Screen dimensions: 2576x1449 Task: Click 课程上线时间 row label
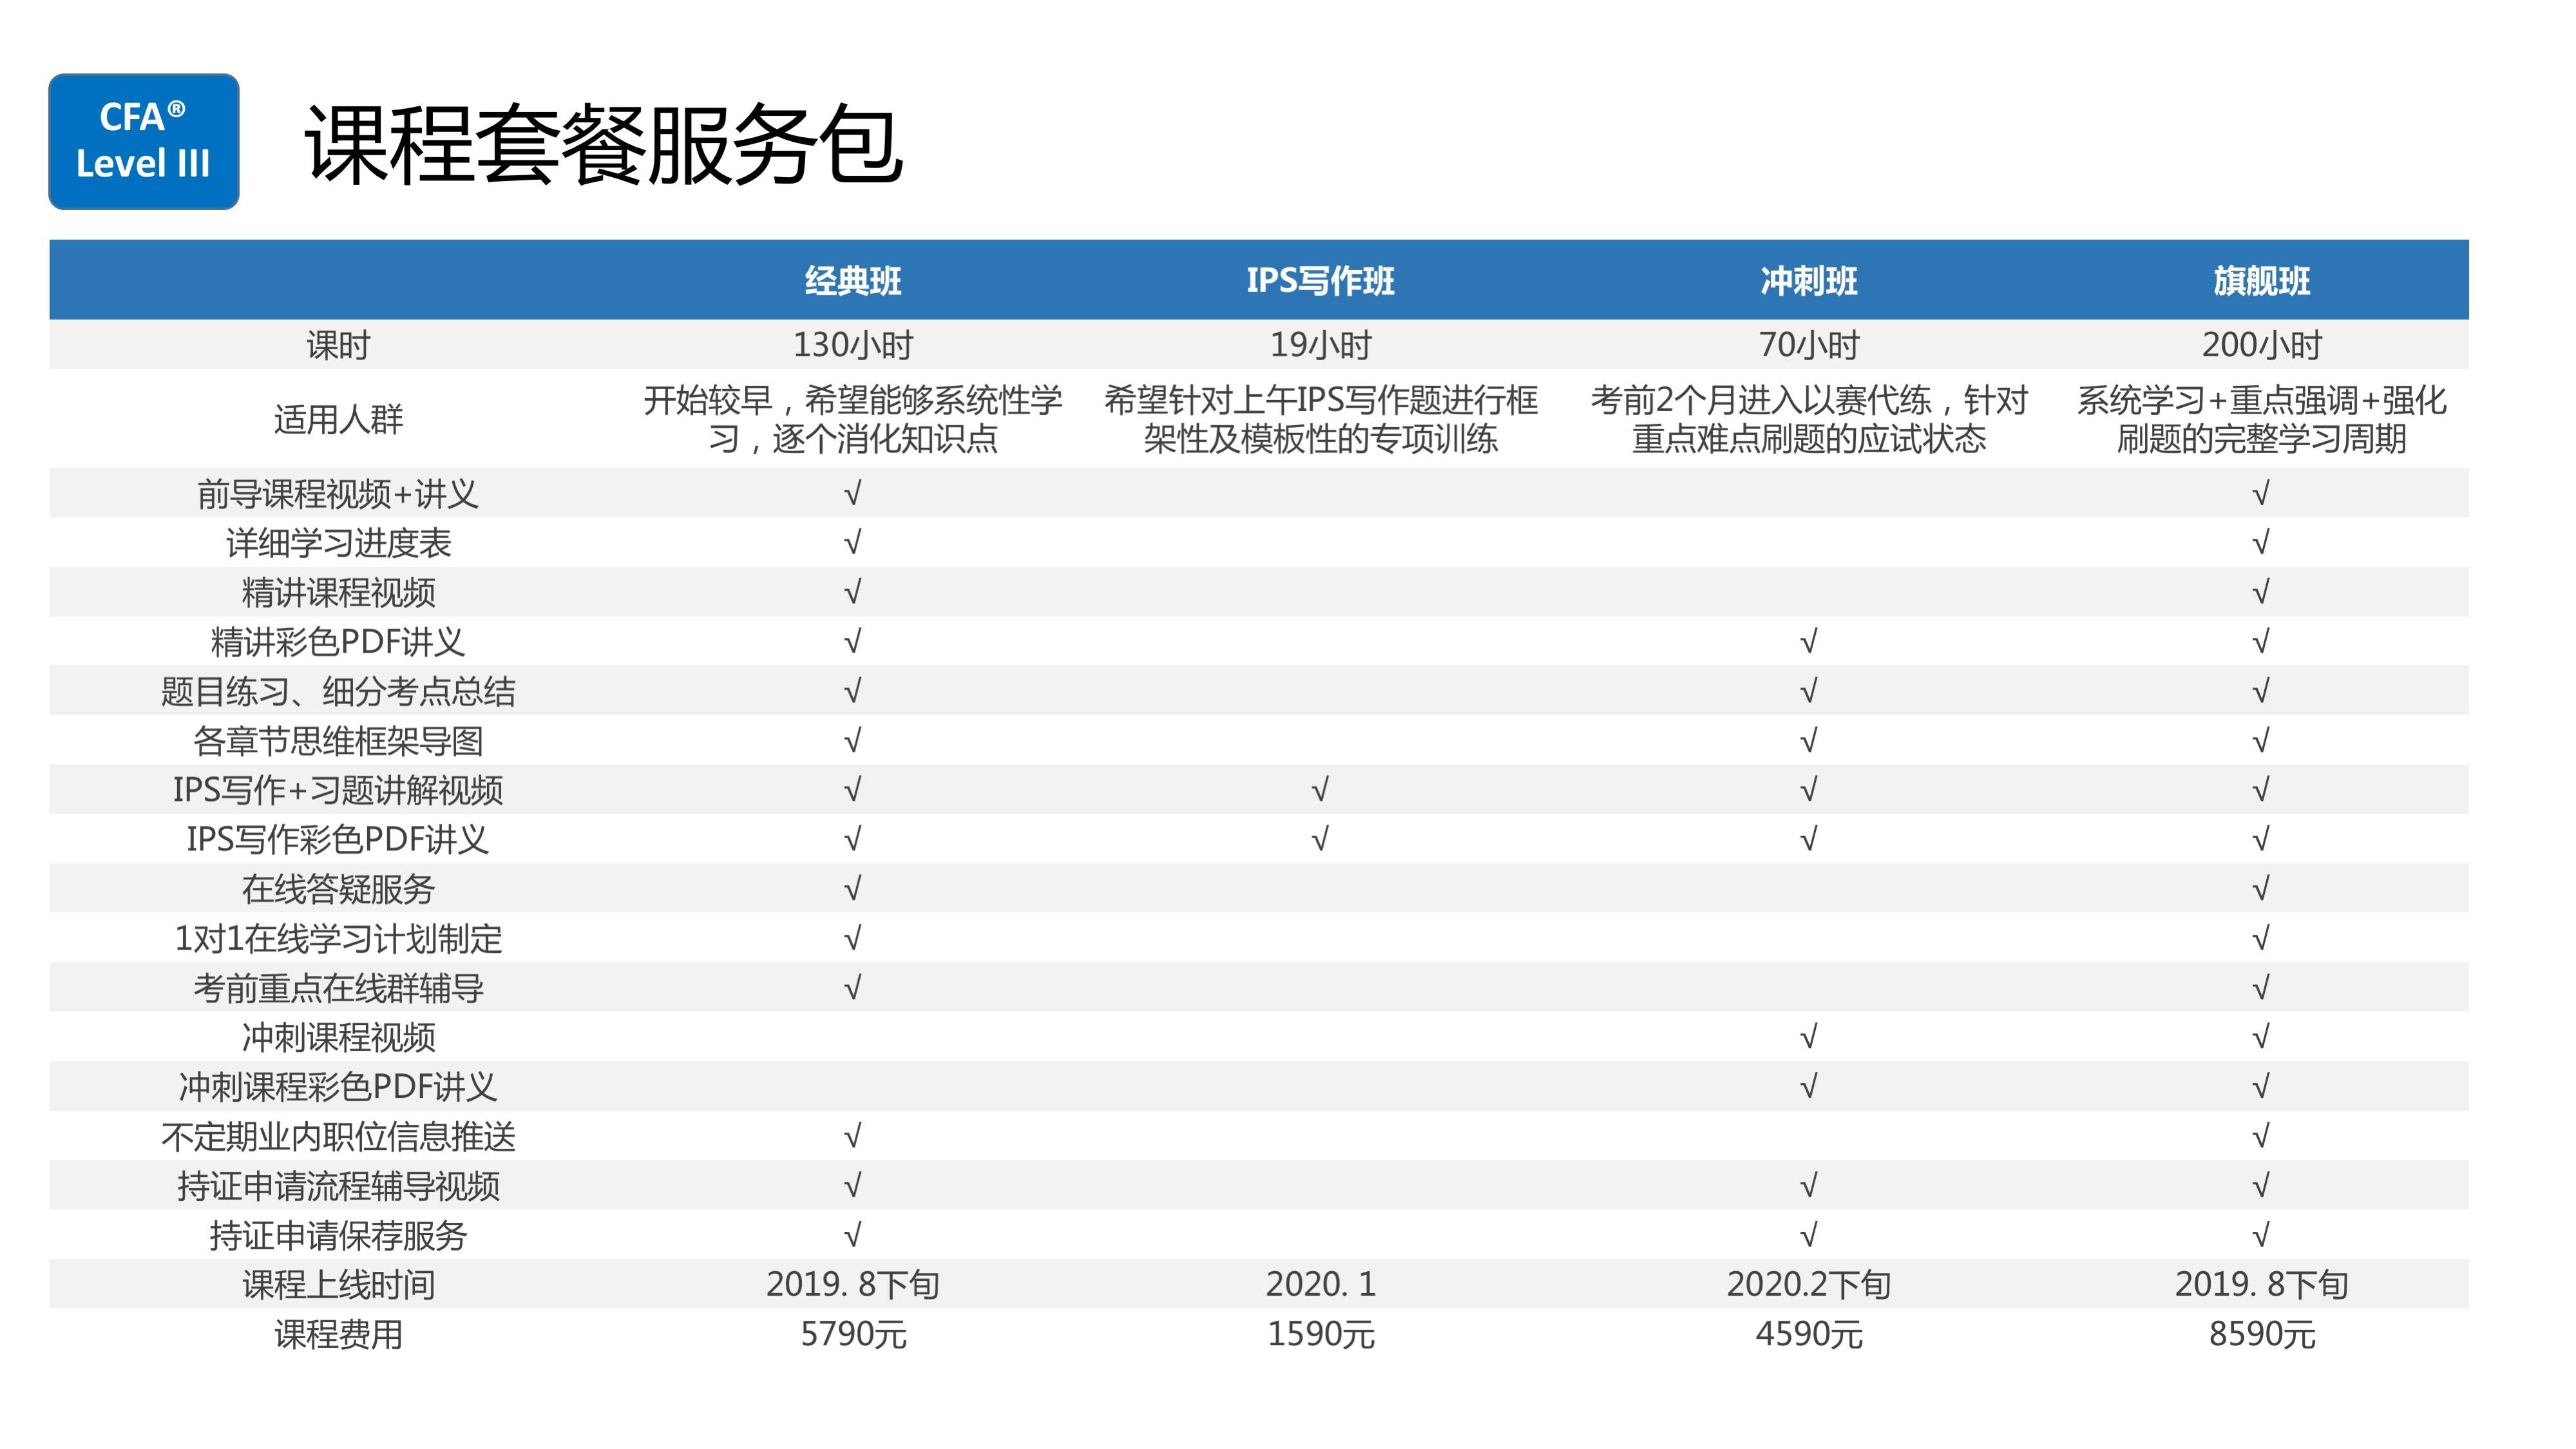[338, 1284]
